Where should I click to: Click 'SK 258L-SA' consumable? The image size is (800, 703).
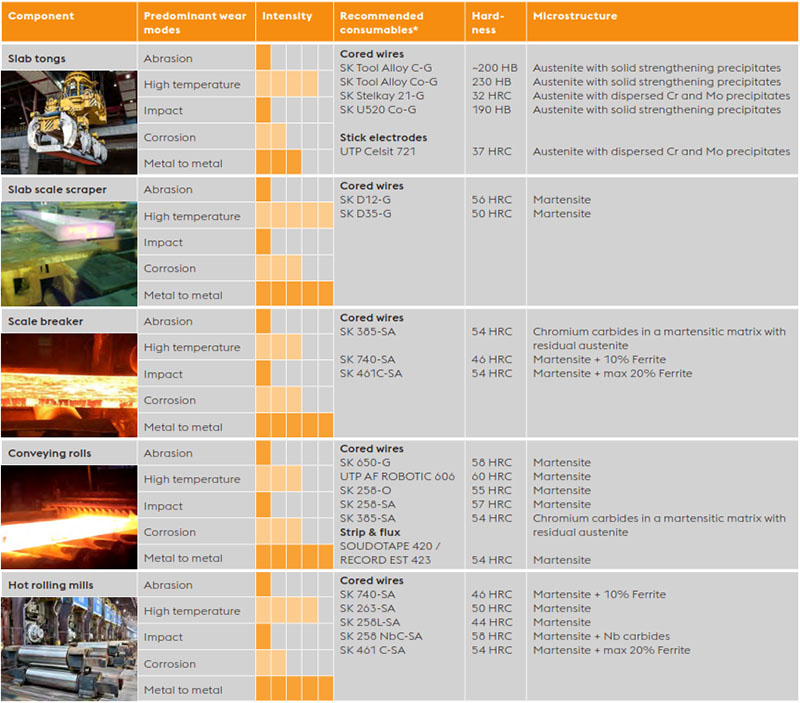pyautogui.click(x=370, y=622)
